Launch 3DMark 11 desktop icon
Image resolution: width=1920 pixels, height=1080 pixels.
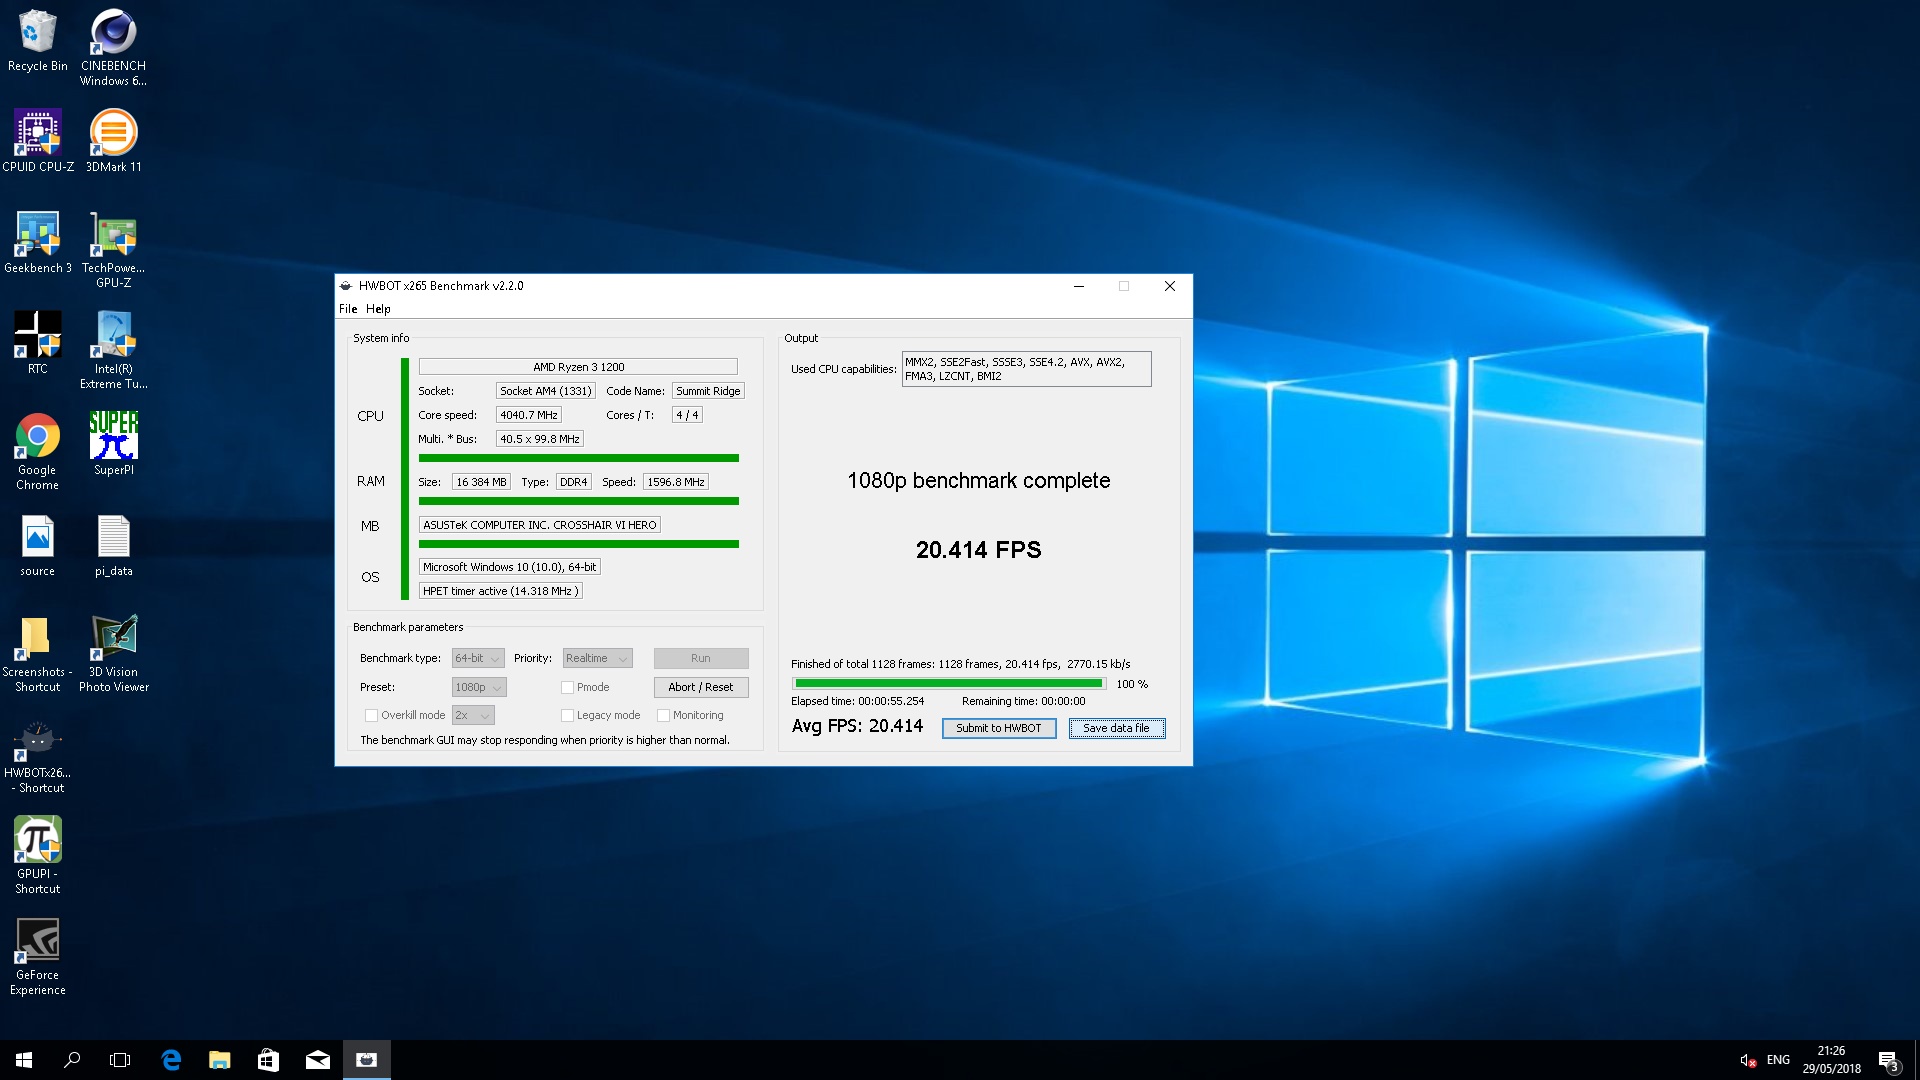[113, 140]
